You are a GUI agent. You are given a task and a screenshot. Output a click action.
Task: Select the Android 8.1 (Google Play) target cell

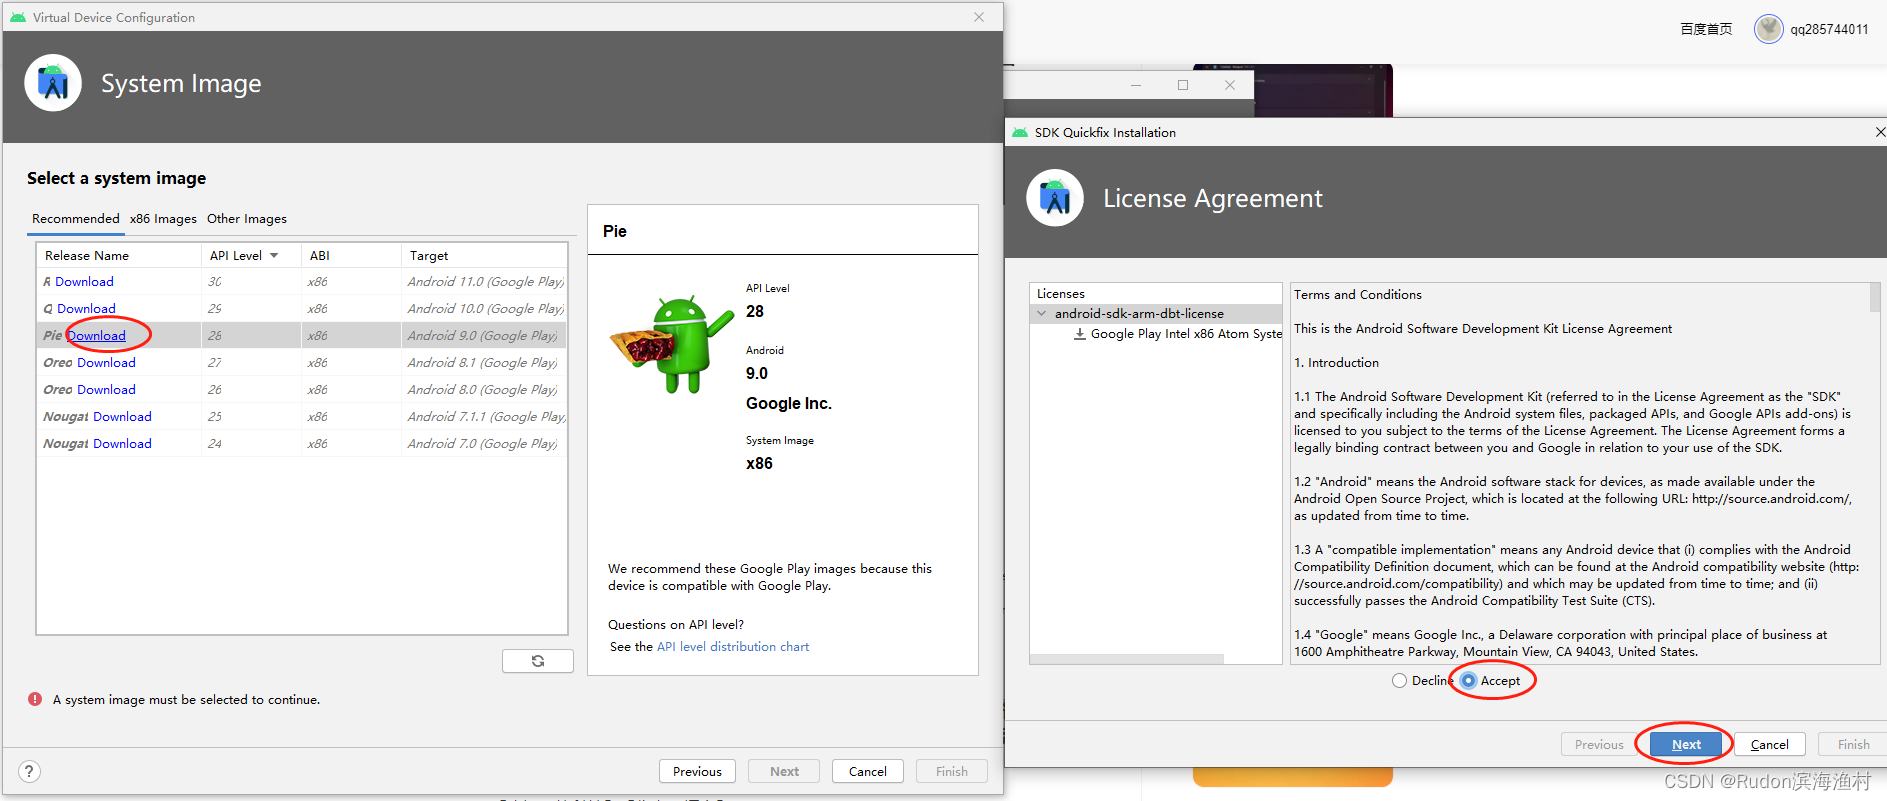482,363
